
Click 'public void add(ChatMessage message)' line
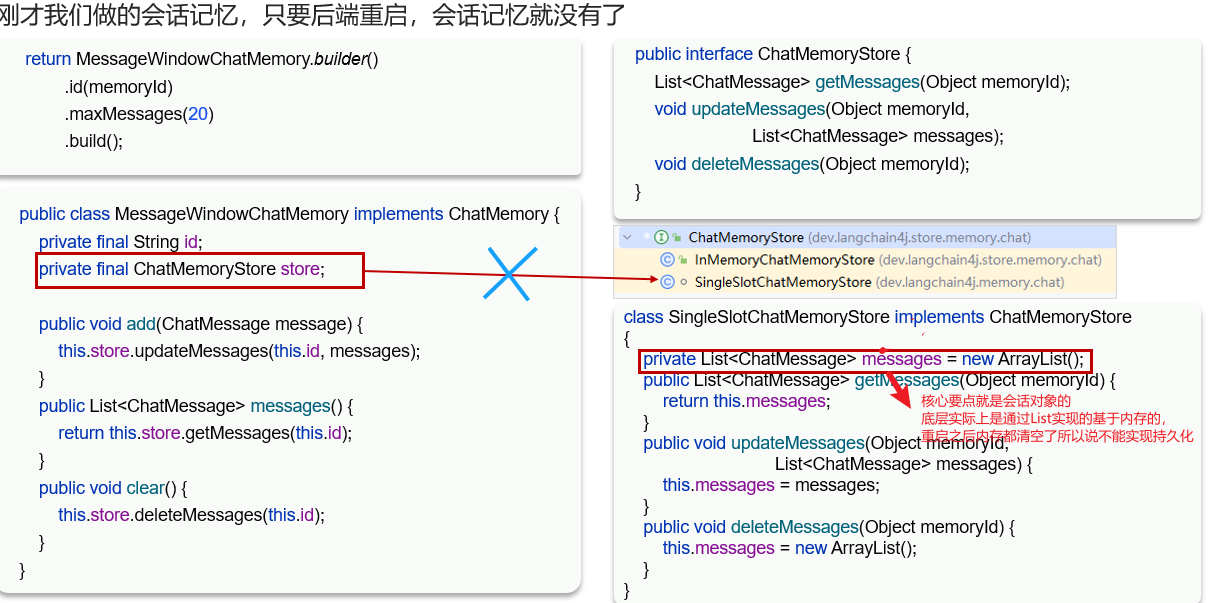[201, 324]
